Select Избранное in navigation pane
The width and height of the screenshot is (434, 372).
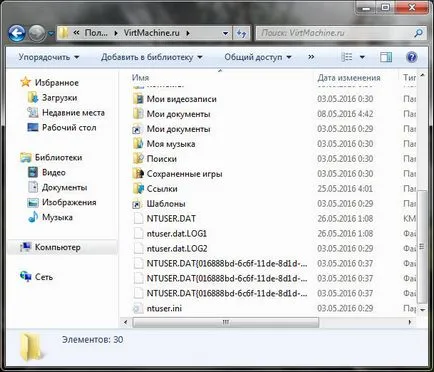(x=49, y=82)
